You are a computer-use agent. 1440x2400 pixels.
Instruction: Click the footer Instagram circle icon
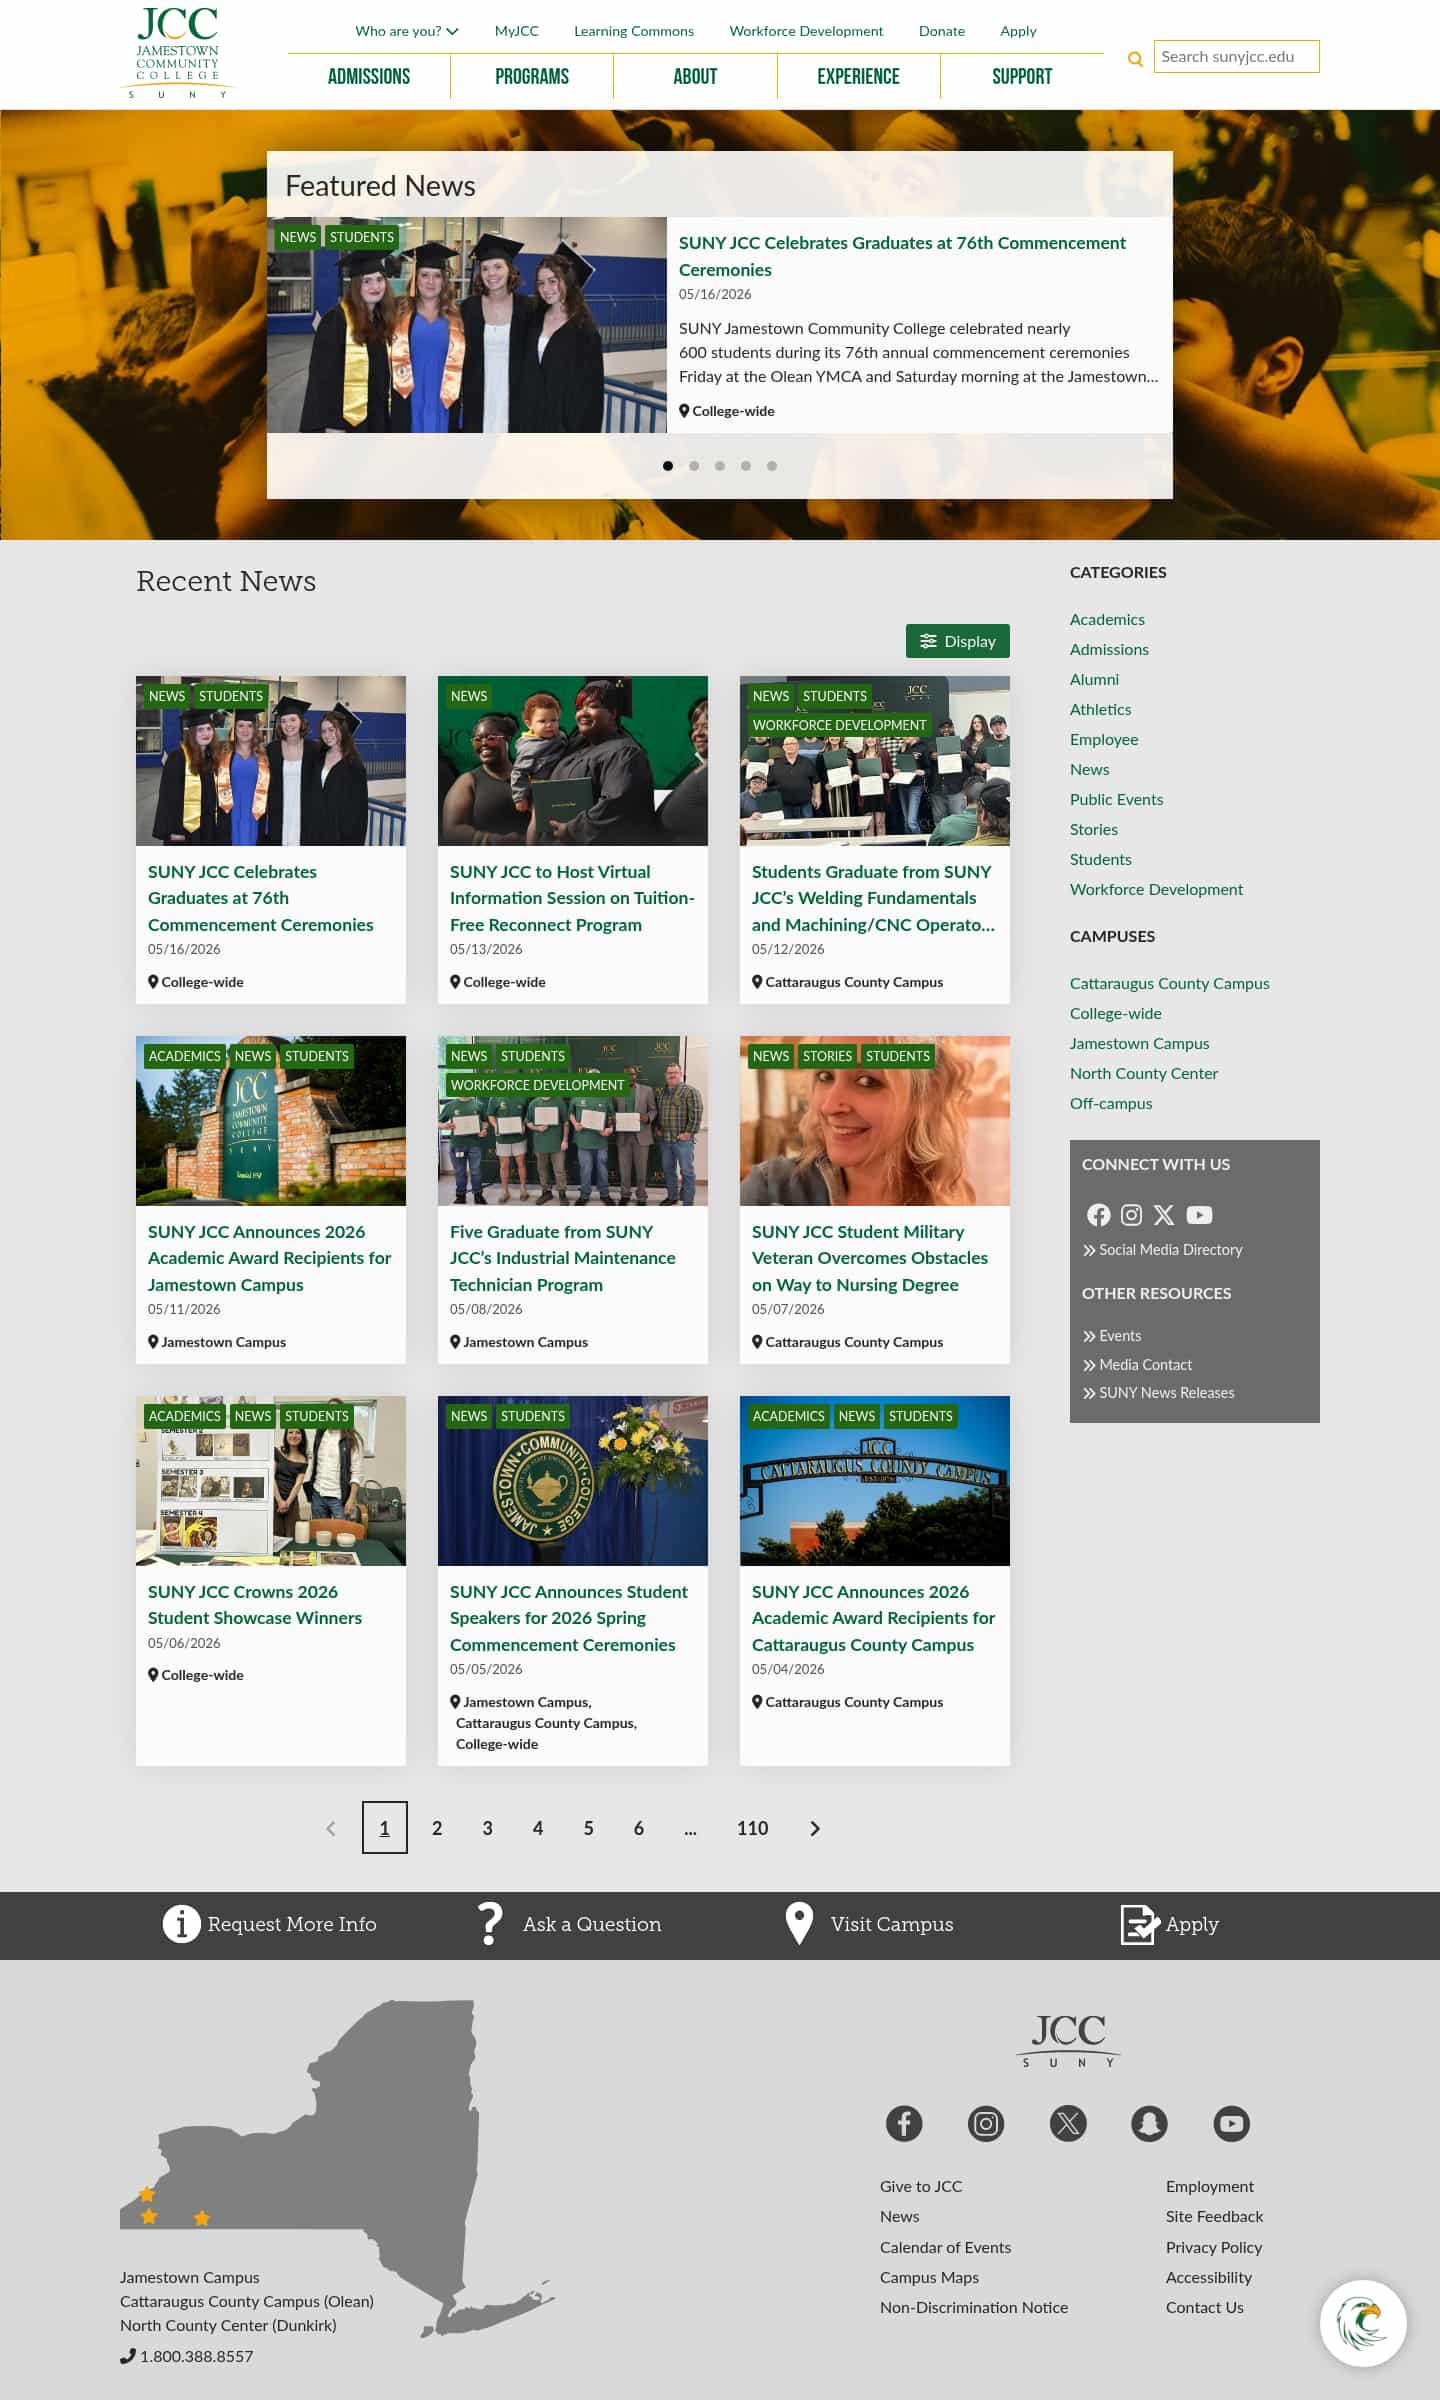pos(986,2123)
